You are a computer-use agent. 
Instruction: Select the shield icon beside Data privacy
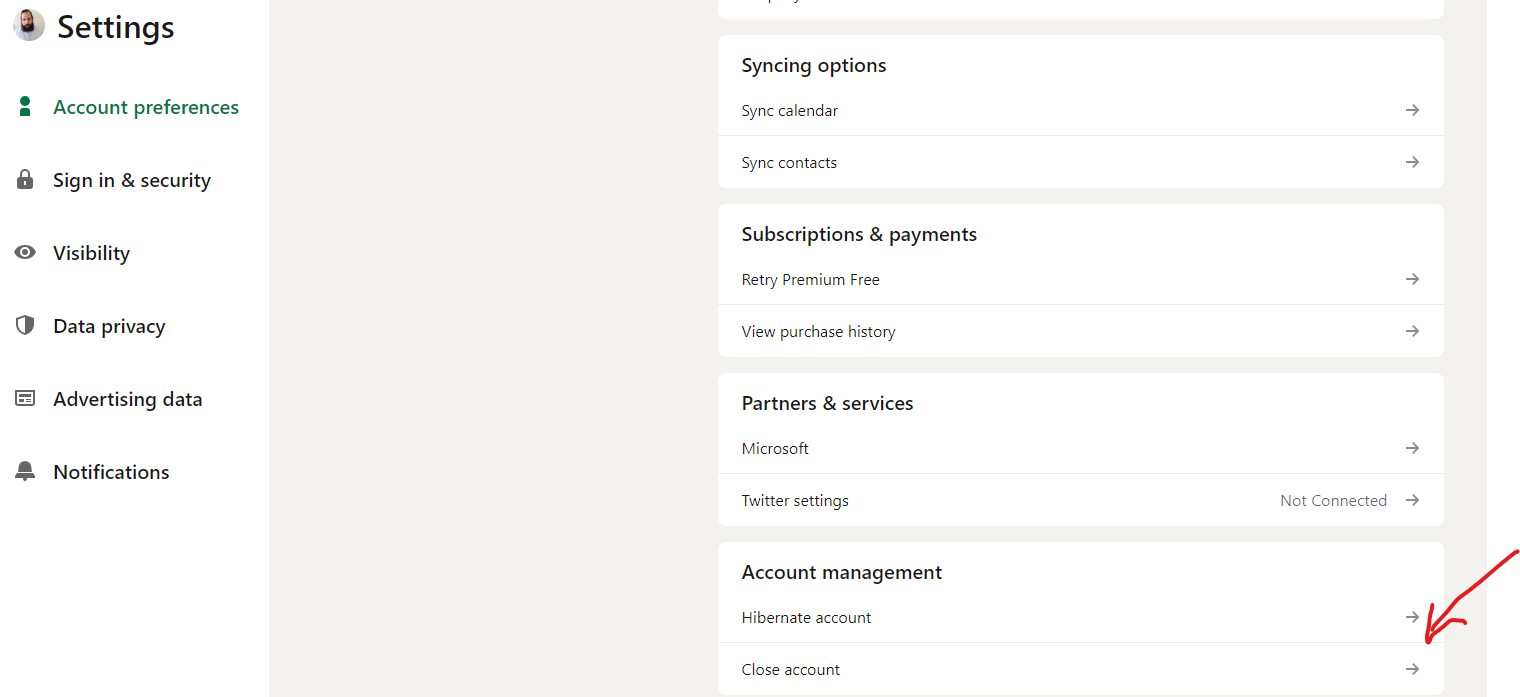click(25, 325)
